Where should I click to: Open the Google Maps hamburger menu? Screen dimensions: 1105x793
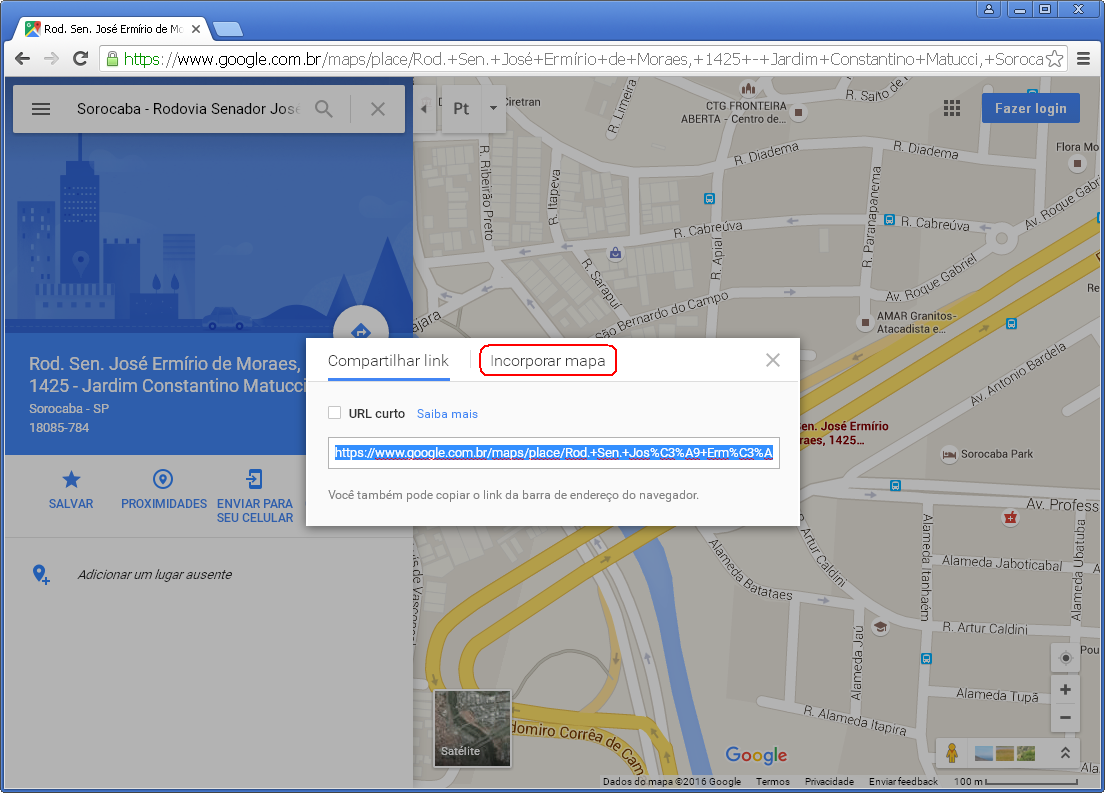click(x=41, y=109)
